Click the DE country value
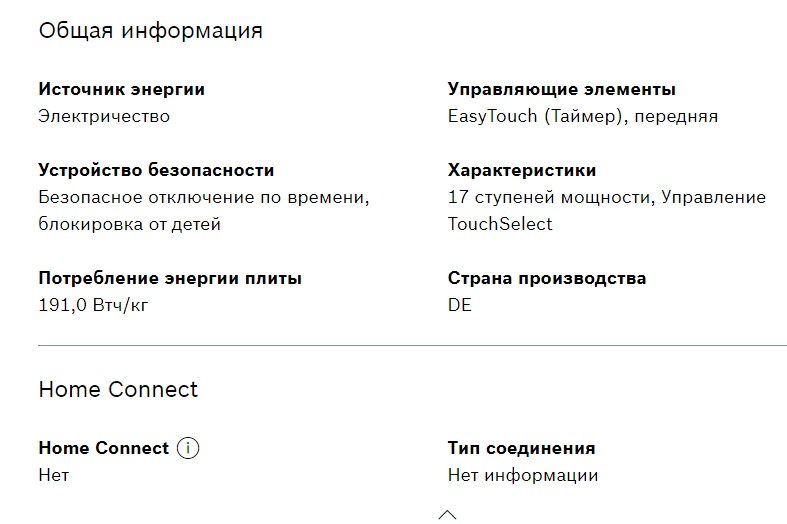This screenshot has width=787, height=524. point(459,305)
